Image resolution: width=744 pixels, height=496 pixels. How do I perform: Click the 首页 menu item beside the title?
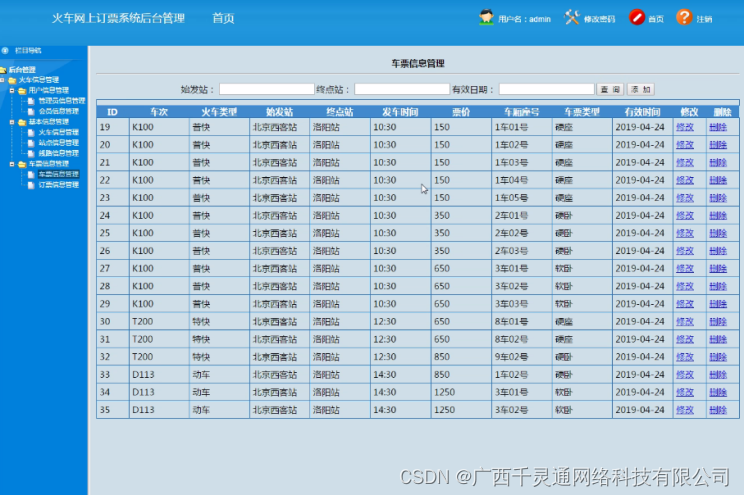point(223,19)
